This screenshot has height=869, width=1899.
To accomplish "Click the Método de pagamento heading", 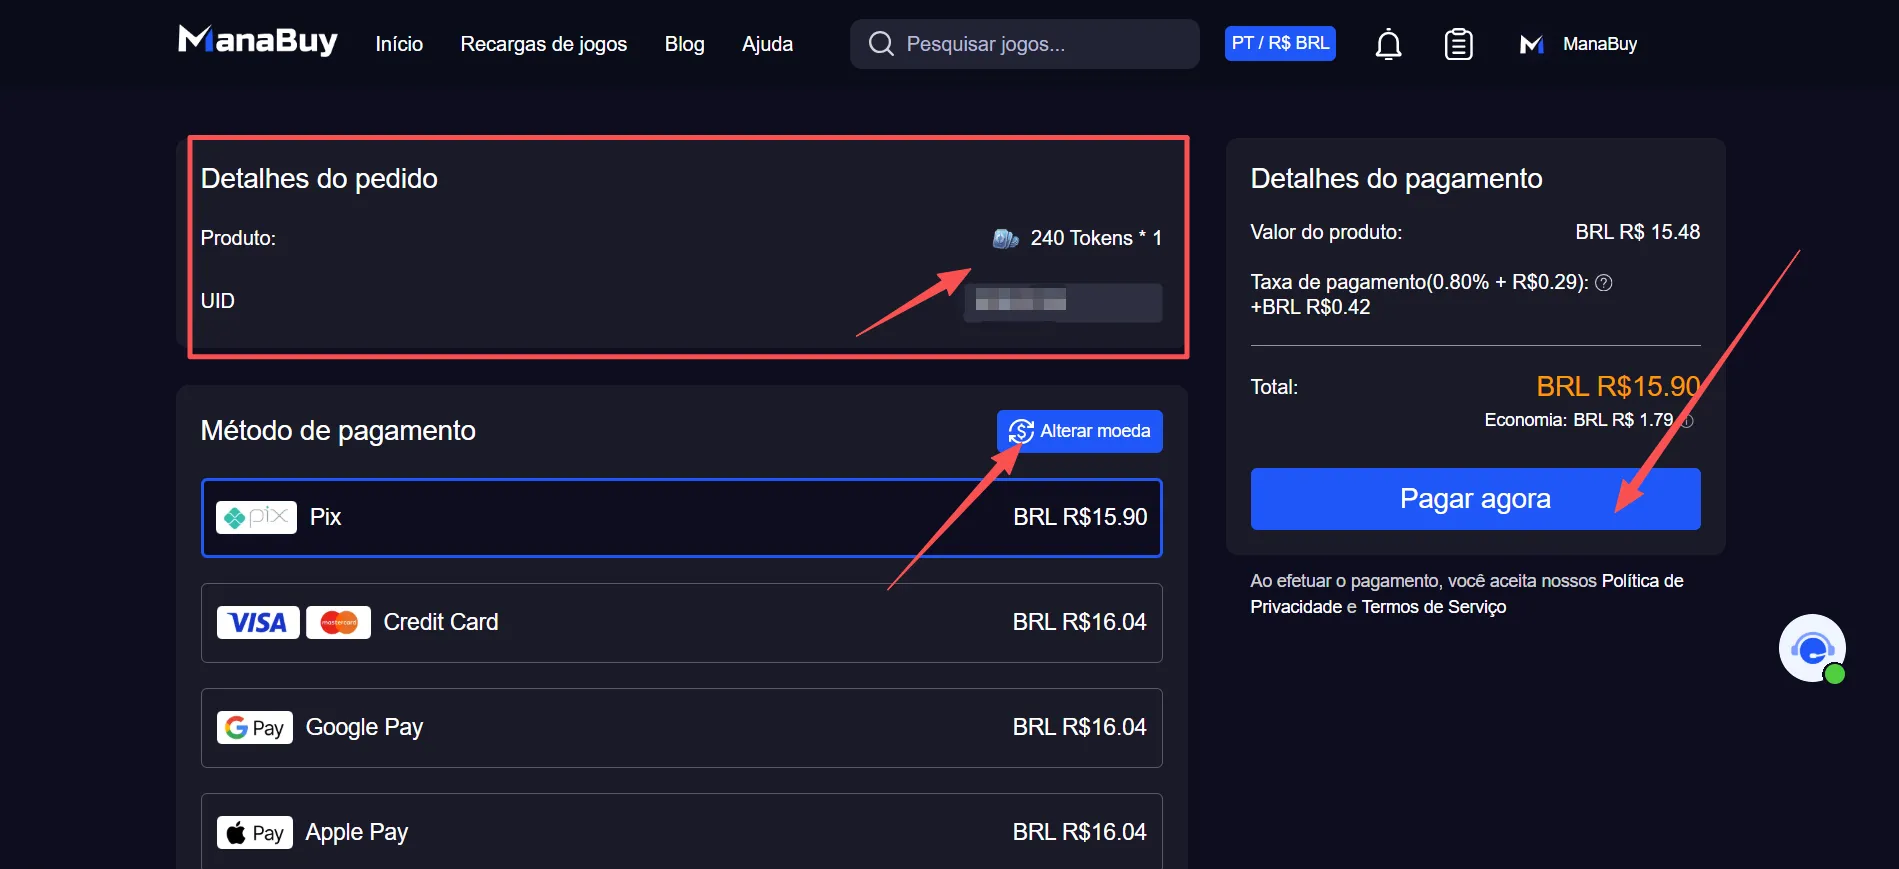I will tap(338, 431).
